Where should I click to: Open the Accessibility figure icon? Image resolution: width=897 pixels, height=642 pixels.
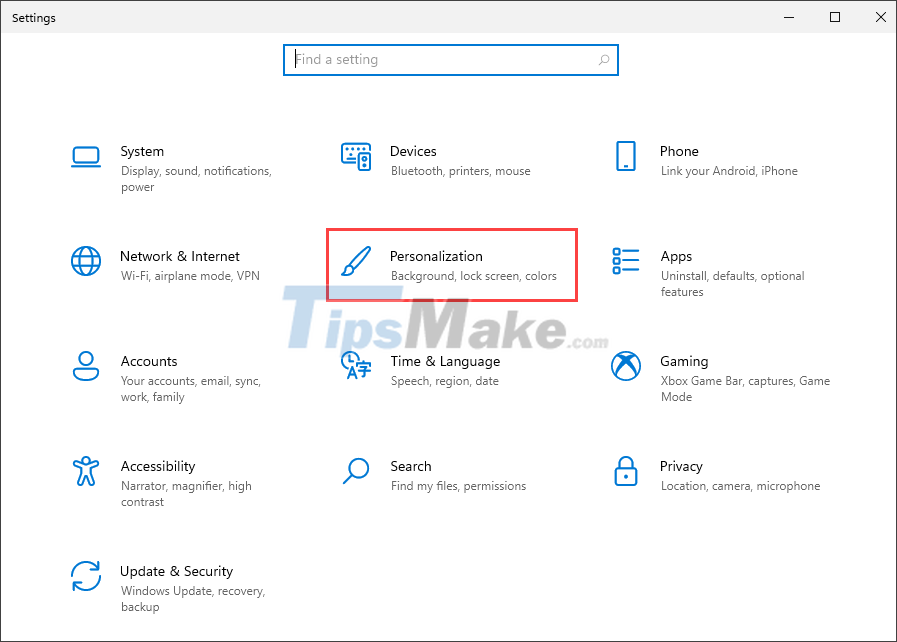coord(86,471)
